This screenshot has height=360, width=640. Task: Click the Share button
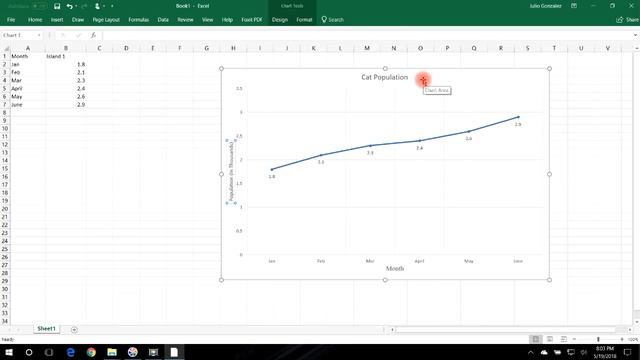click(628, 20)
